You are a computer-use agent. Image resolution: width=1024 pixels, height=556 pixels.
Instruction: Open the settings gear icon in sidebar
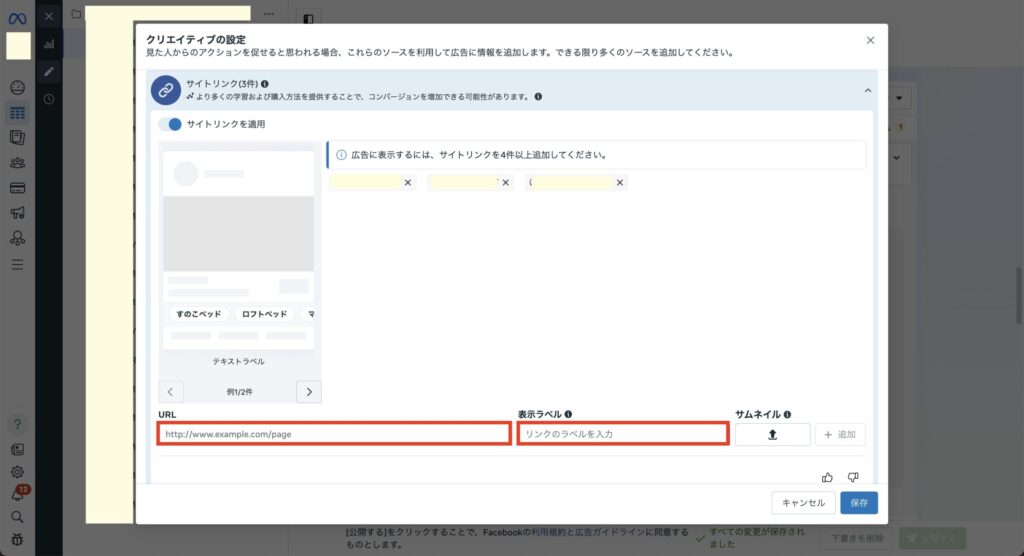[x=18, y=472]
